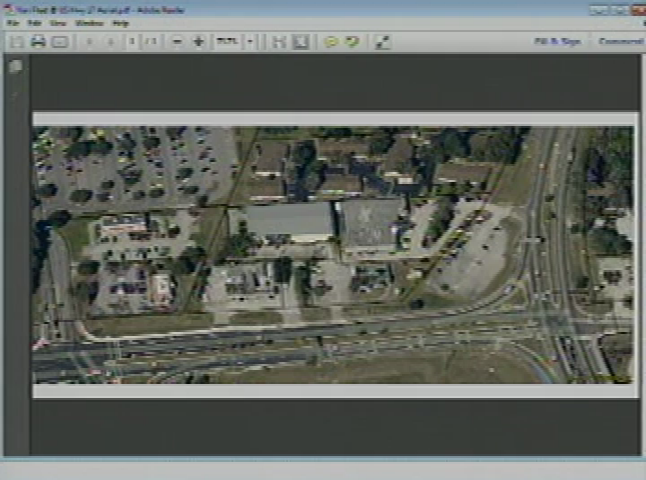Click the page number input field

(x=132, y=41)
